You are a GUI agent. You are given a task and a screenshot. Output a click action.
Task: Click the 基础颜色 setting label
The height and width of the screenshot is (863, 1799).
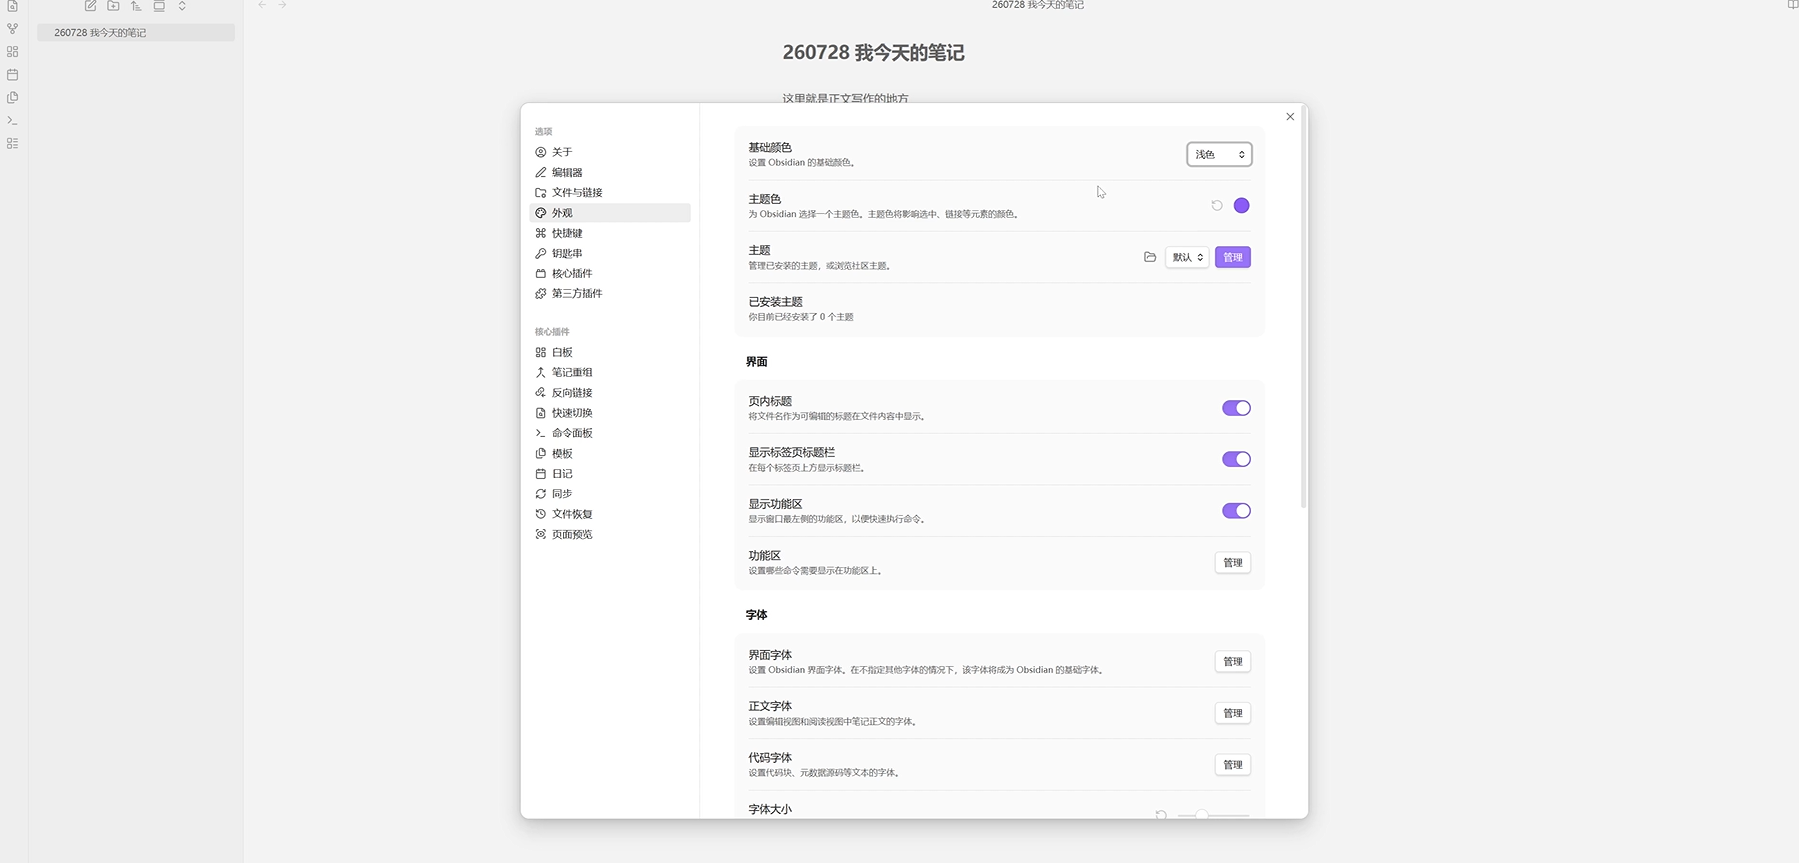point(770,148)
